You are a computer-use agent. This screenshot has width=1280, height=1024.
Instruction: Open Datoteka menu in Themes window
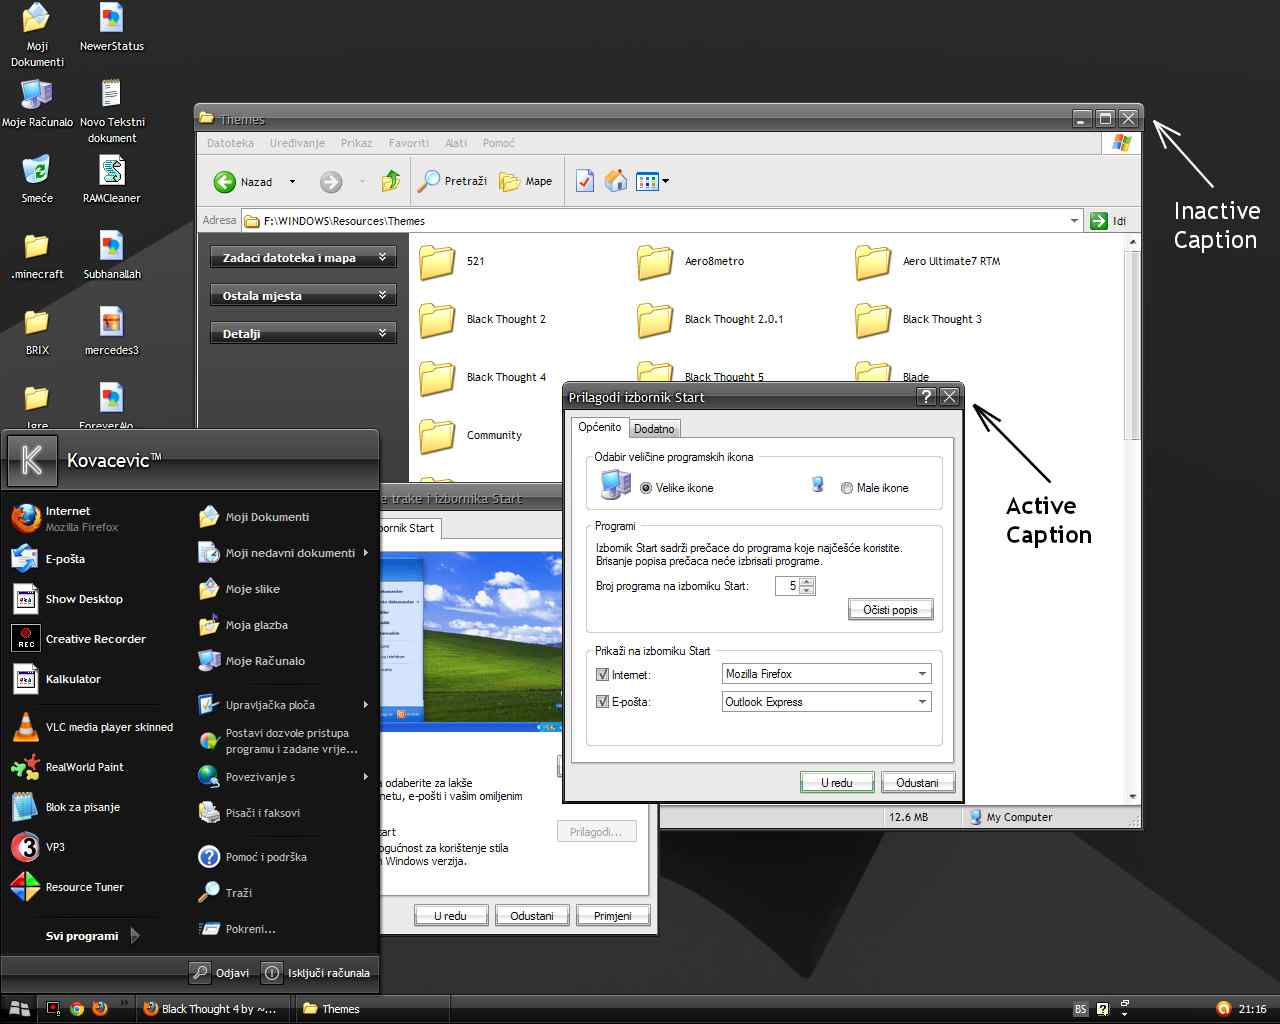click(230, 143)
